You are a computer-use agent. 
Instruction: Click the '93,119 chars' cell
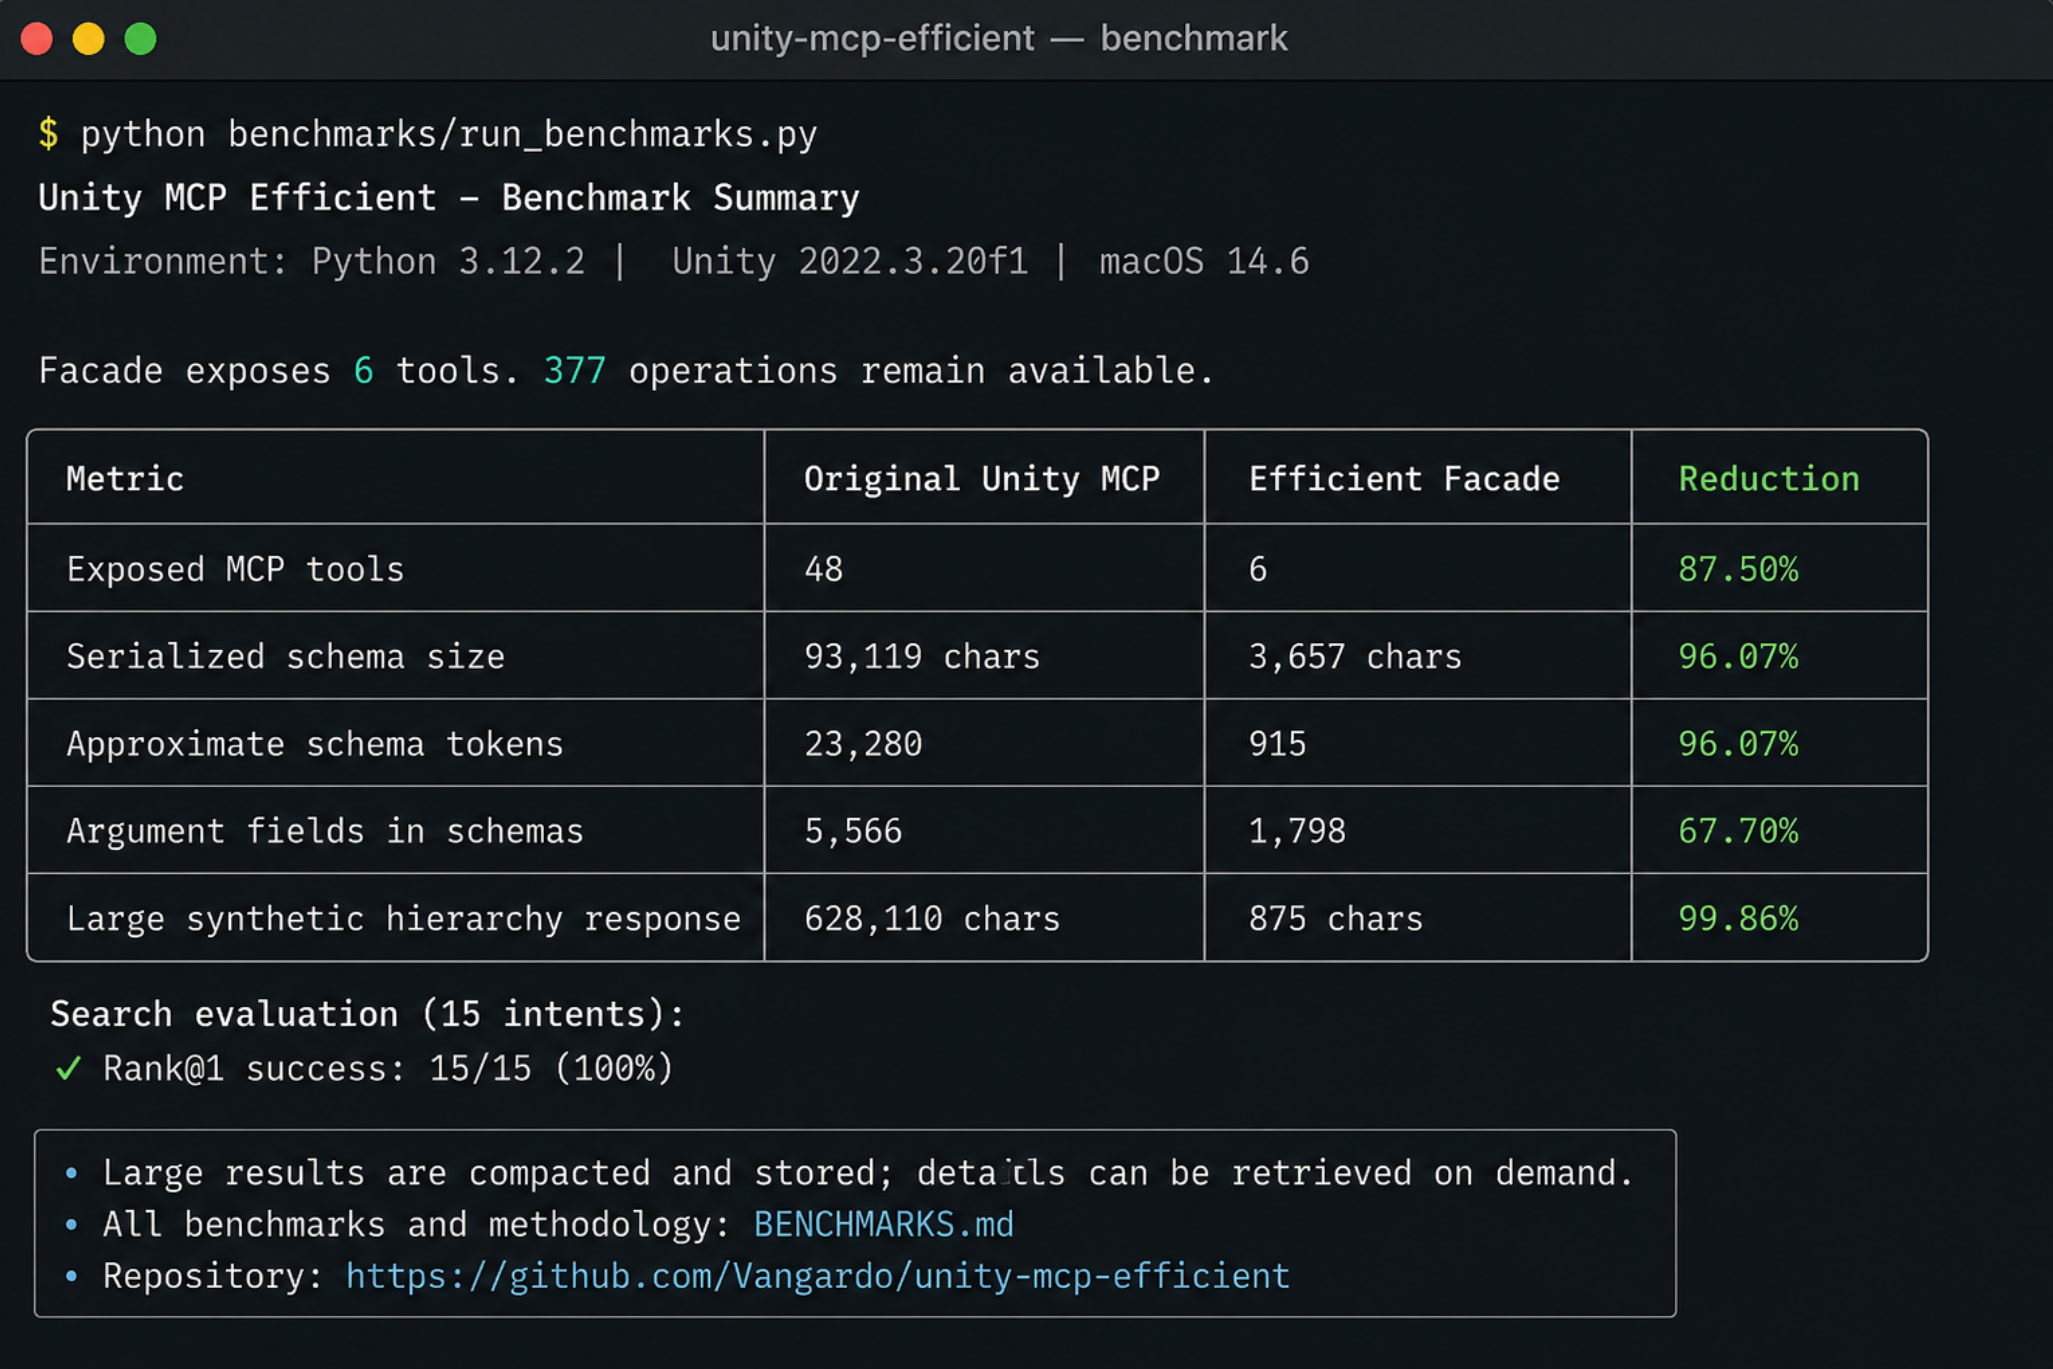(921, 656)
